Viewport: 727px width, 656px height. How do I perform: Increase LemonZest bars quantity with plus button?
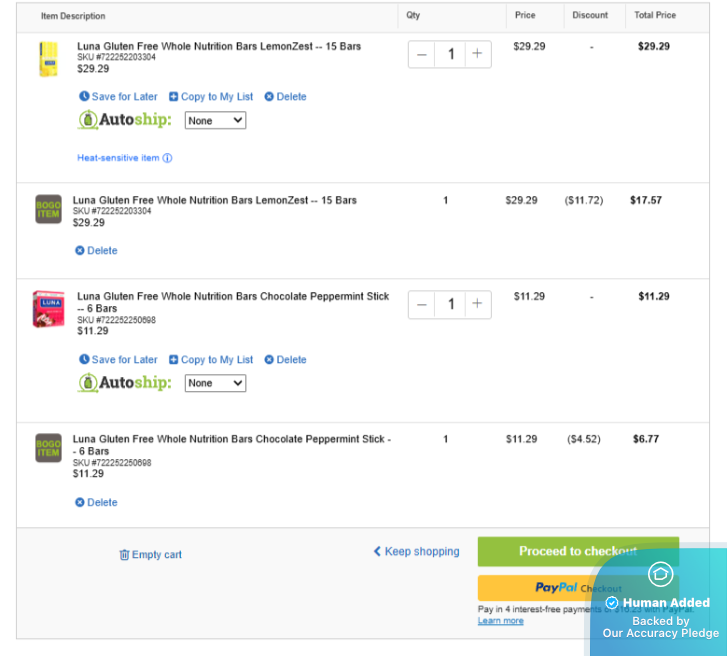pos(477,54)
